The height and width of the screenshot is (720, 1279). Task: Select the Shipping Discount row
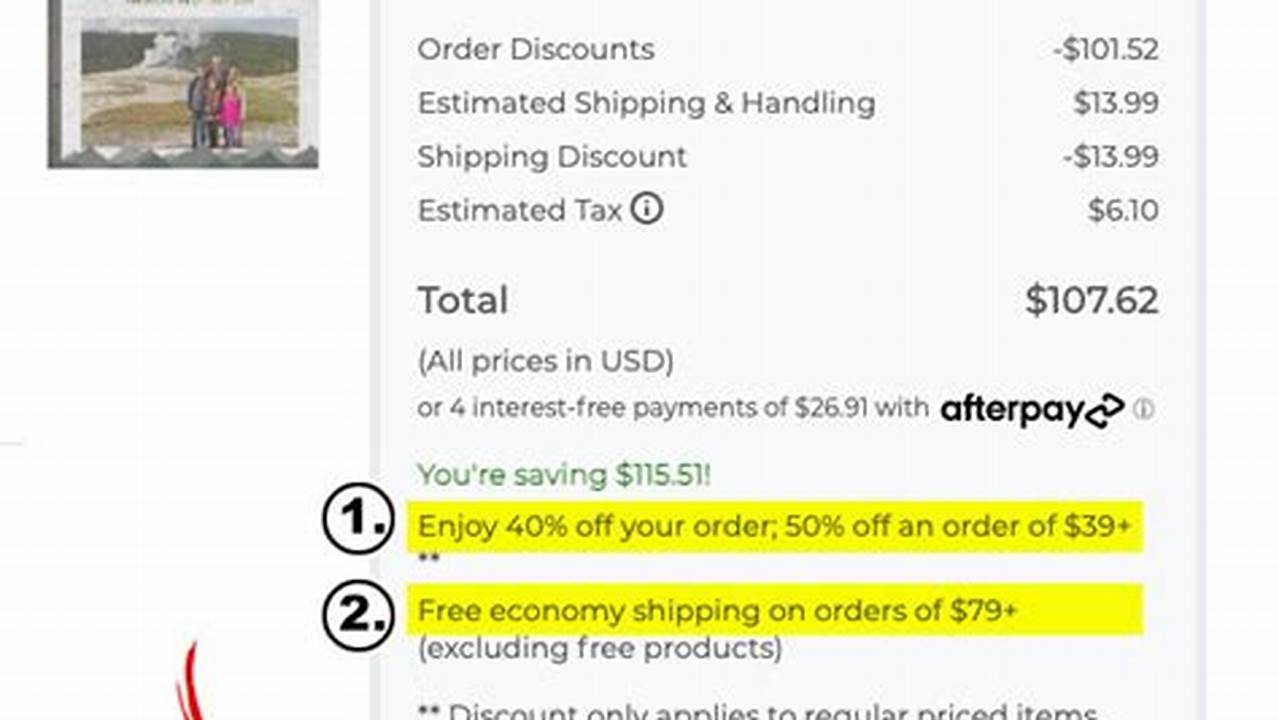pos(552,157)
